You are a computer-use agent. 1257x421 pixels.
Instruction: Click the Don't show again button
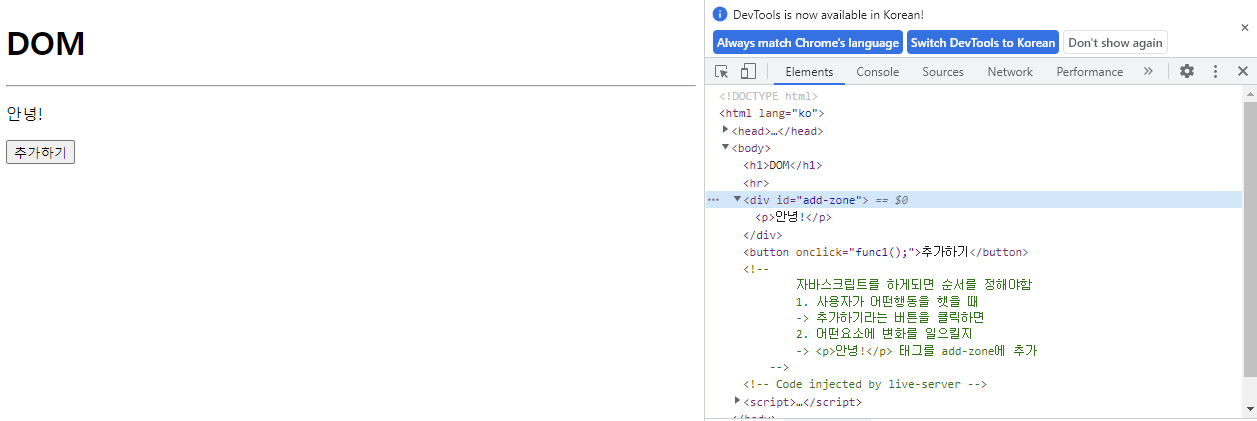pyautogui.click(x=1115, y=43)
